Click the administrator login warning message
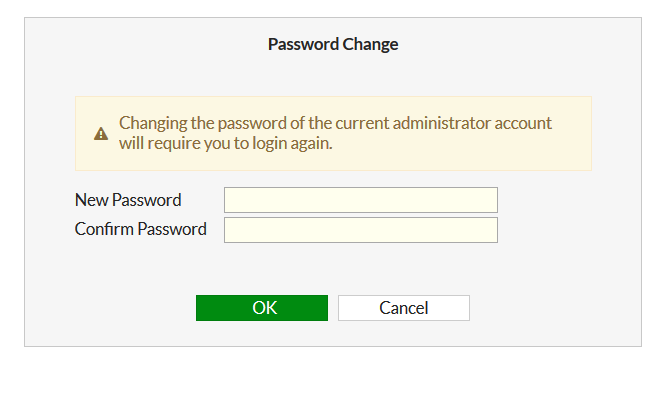The image size is (668, 408). (x=335, y=133)
